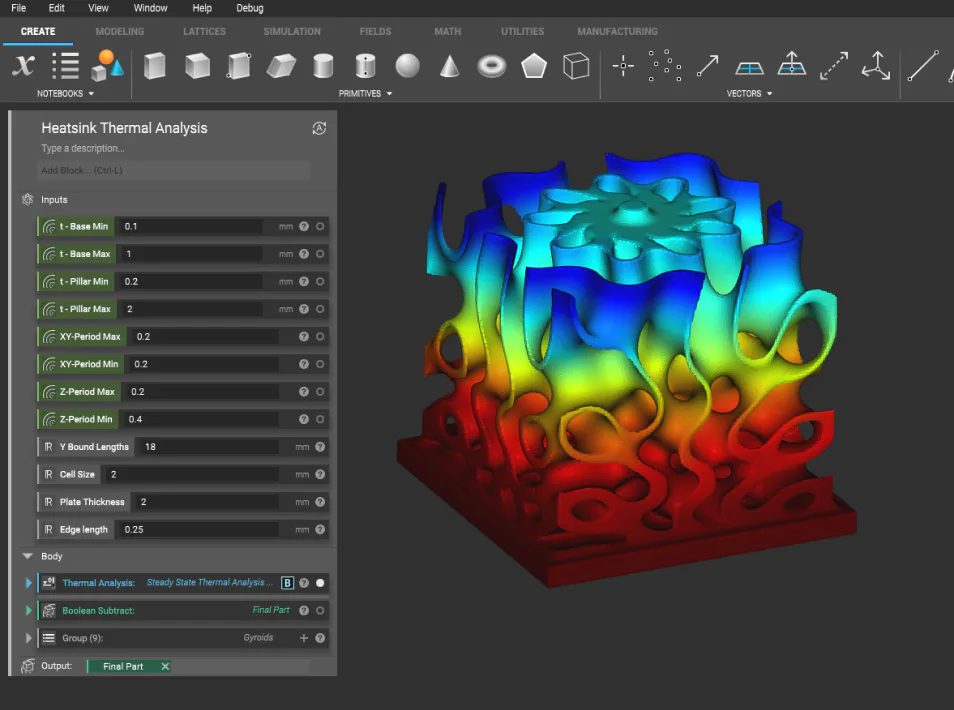Choose the Point Map dotted vectors icon
954x710 pixels.
coord(664,65)
